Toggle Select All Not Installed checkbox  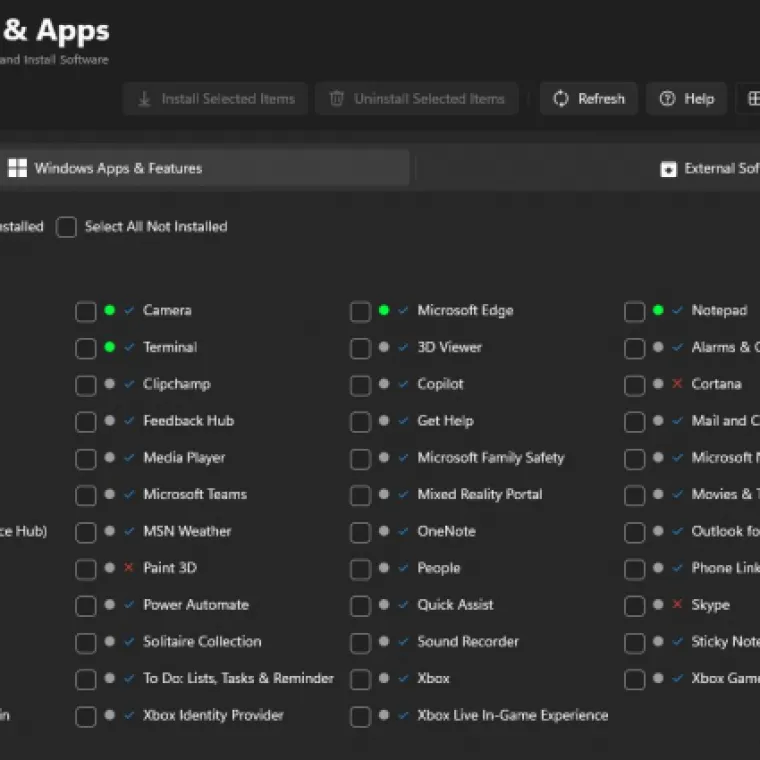point(66,227)
